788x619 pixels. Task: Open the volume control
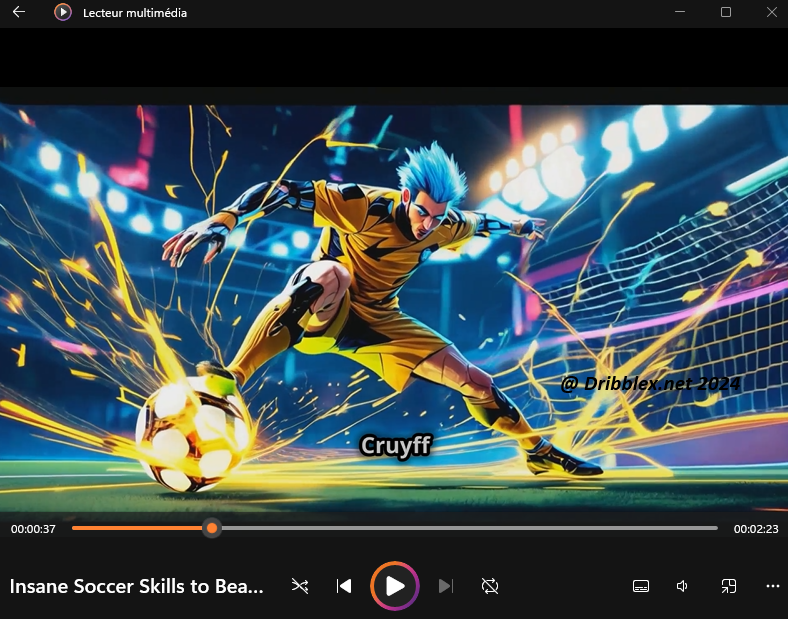coord(683,586)
